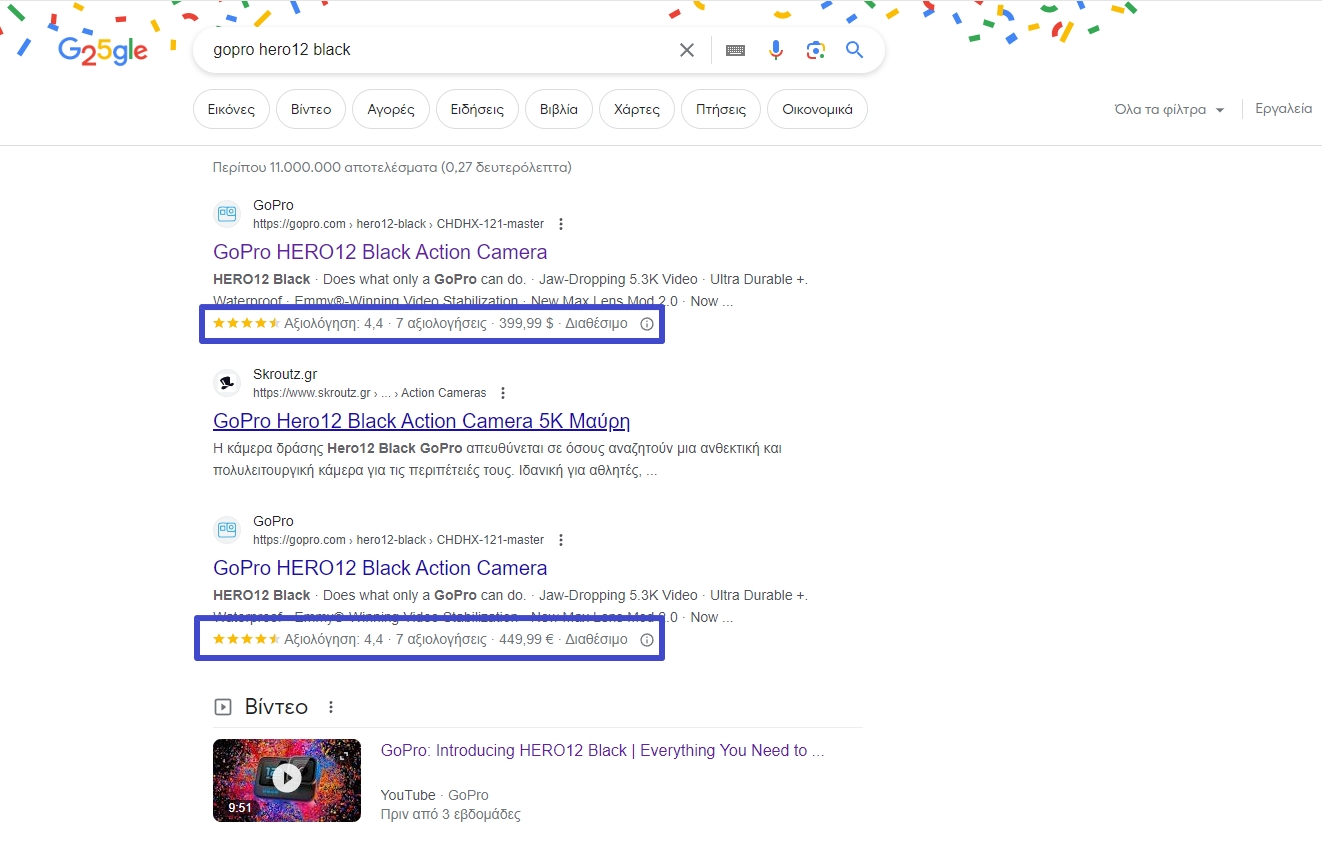
Task: Expand the Όλα τα φίλτρα dropdown
Action: (x=1168, y=108)
